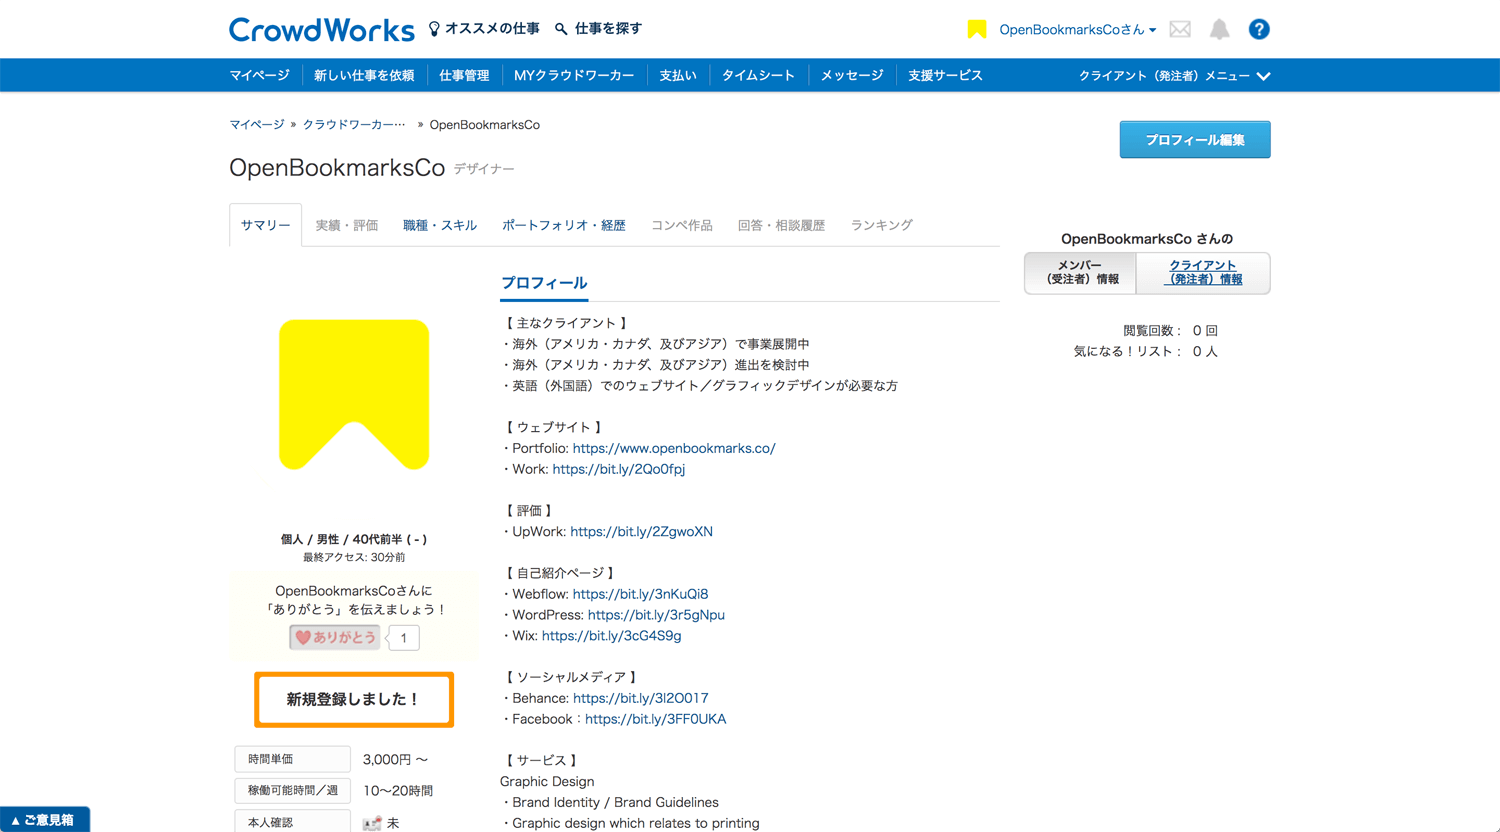Select the 実績・評価 tab
Image resolution: width=1500 pixels, height=832 pixels.
pyautogui.click(x=347, y=225)
